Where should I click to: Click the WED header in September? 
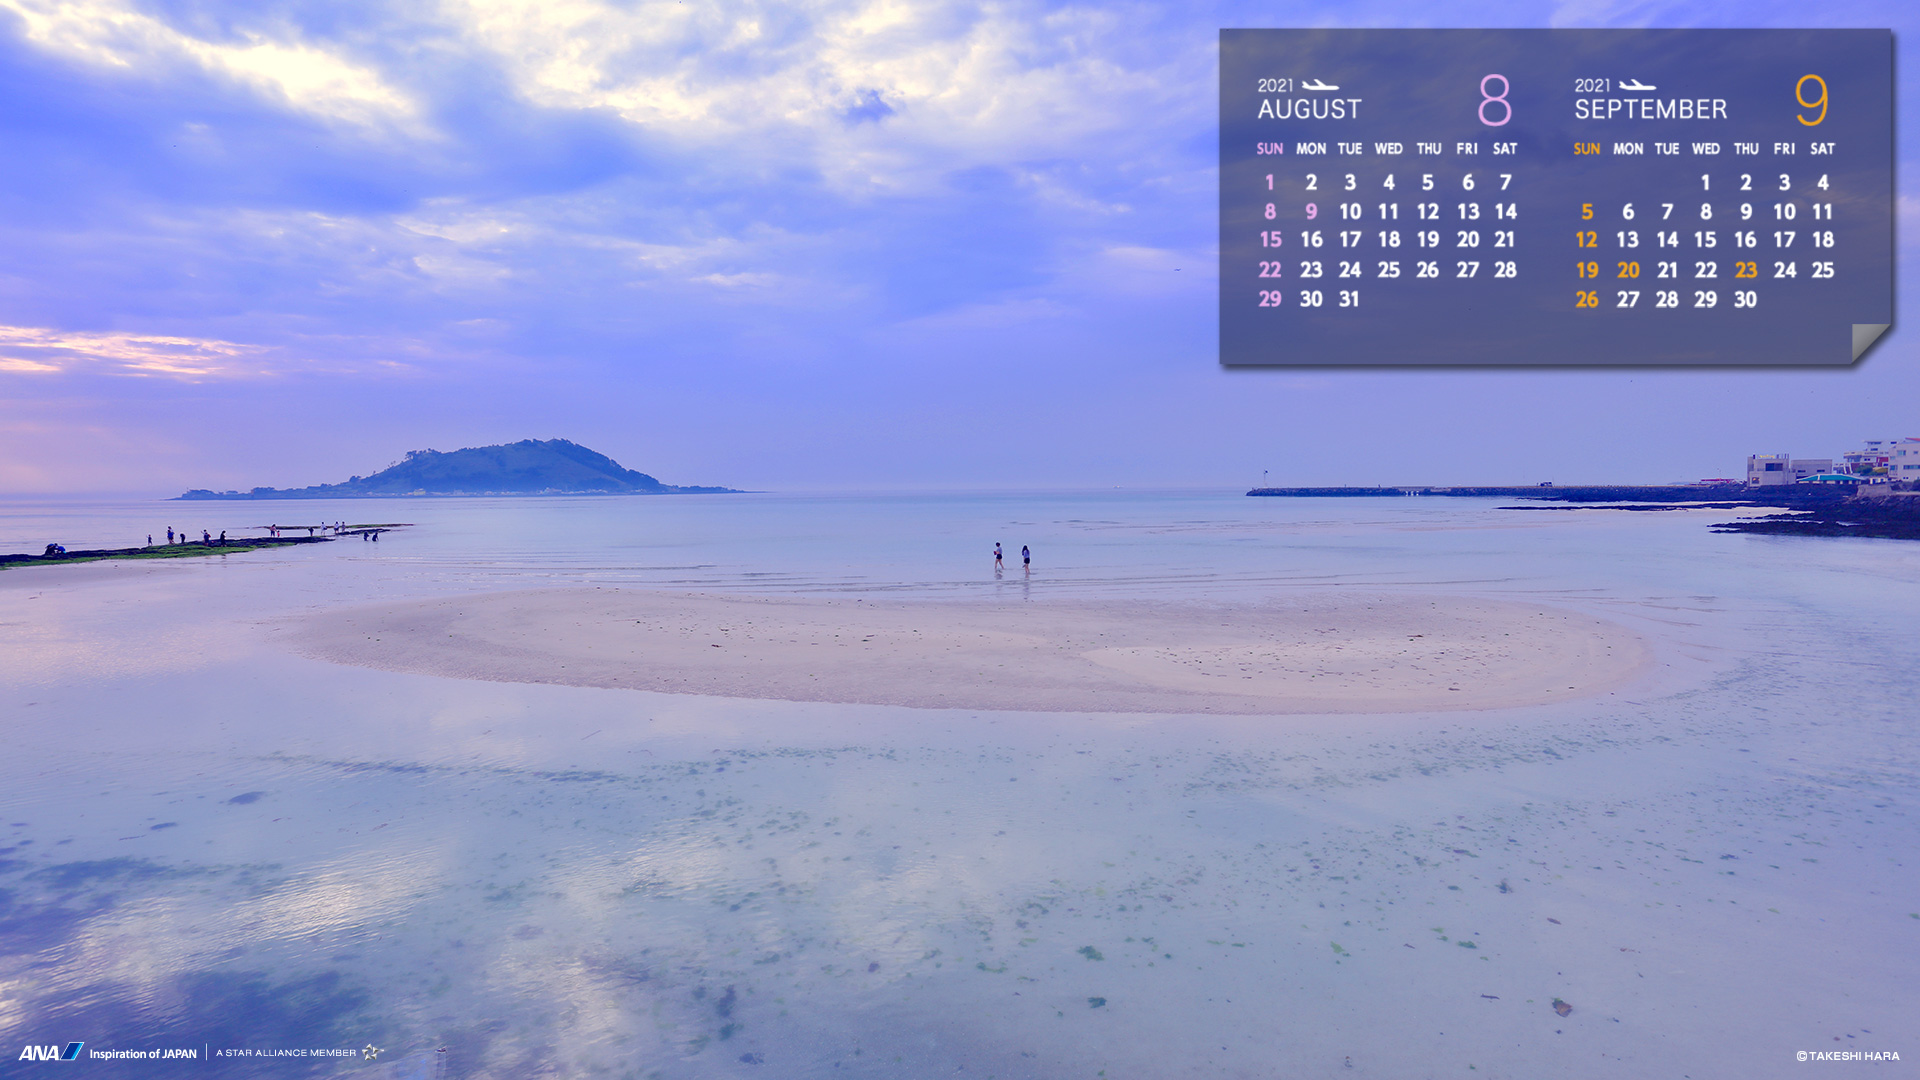pos(1706,149)
